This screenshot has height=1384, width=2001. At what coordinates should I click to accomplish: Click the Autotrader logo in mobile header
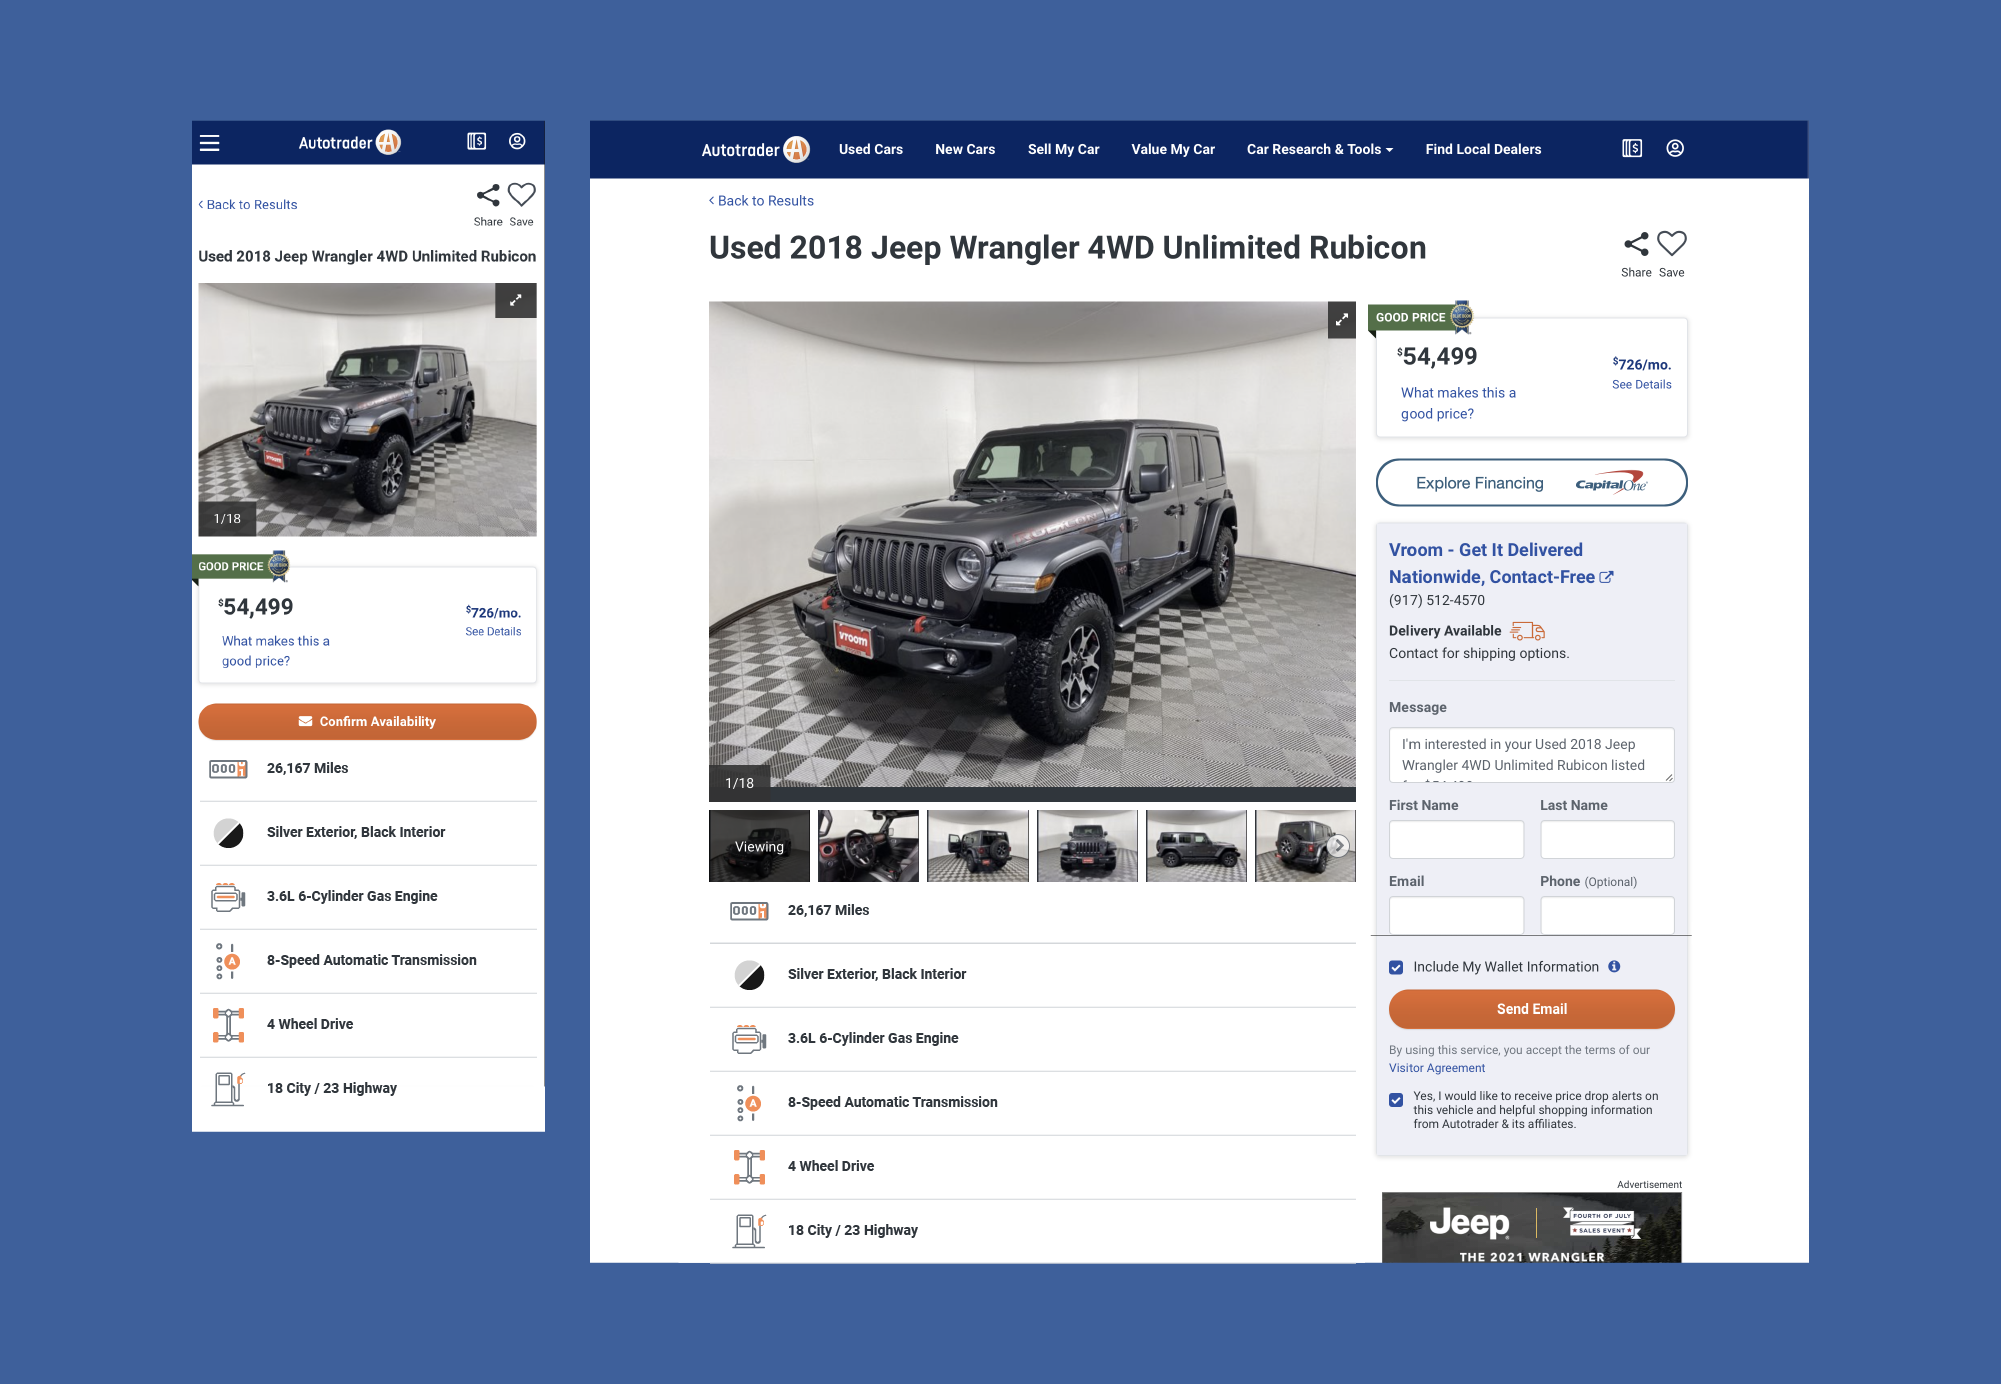[x=349, y=143]
